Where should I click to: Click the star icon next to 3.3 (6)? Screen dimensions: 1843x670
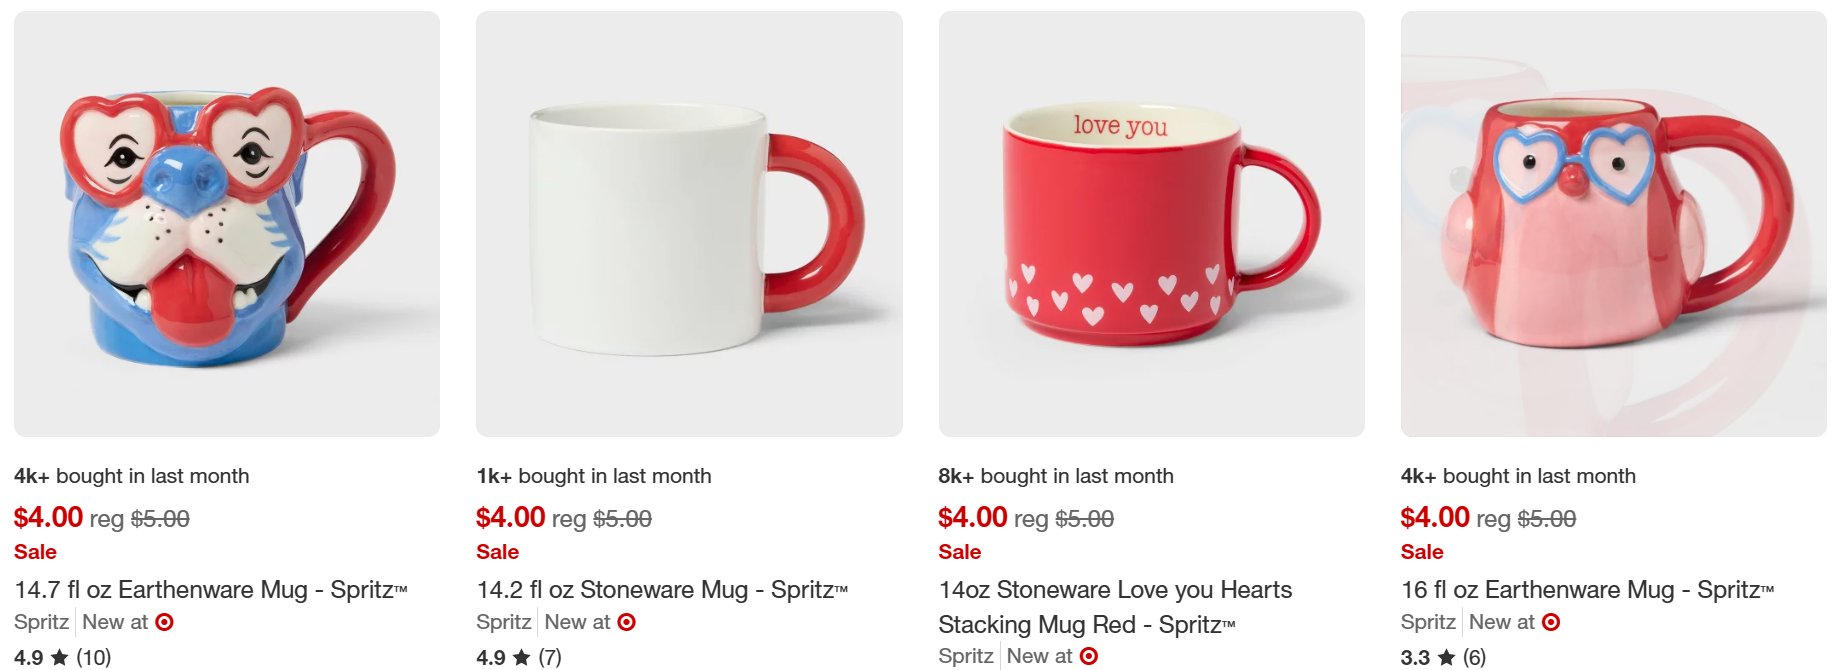(1446, 657)
